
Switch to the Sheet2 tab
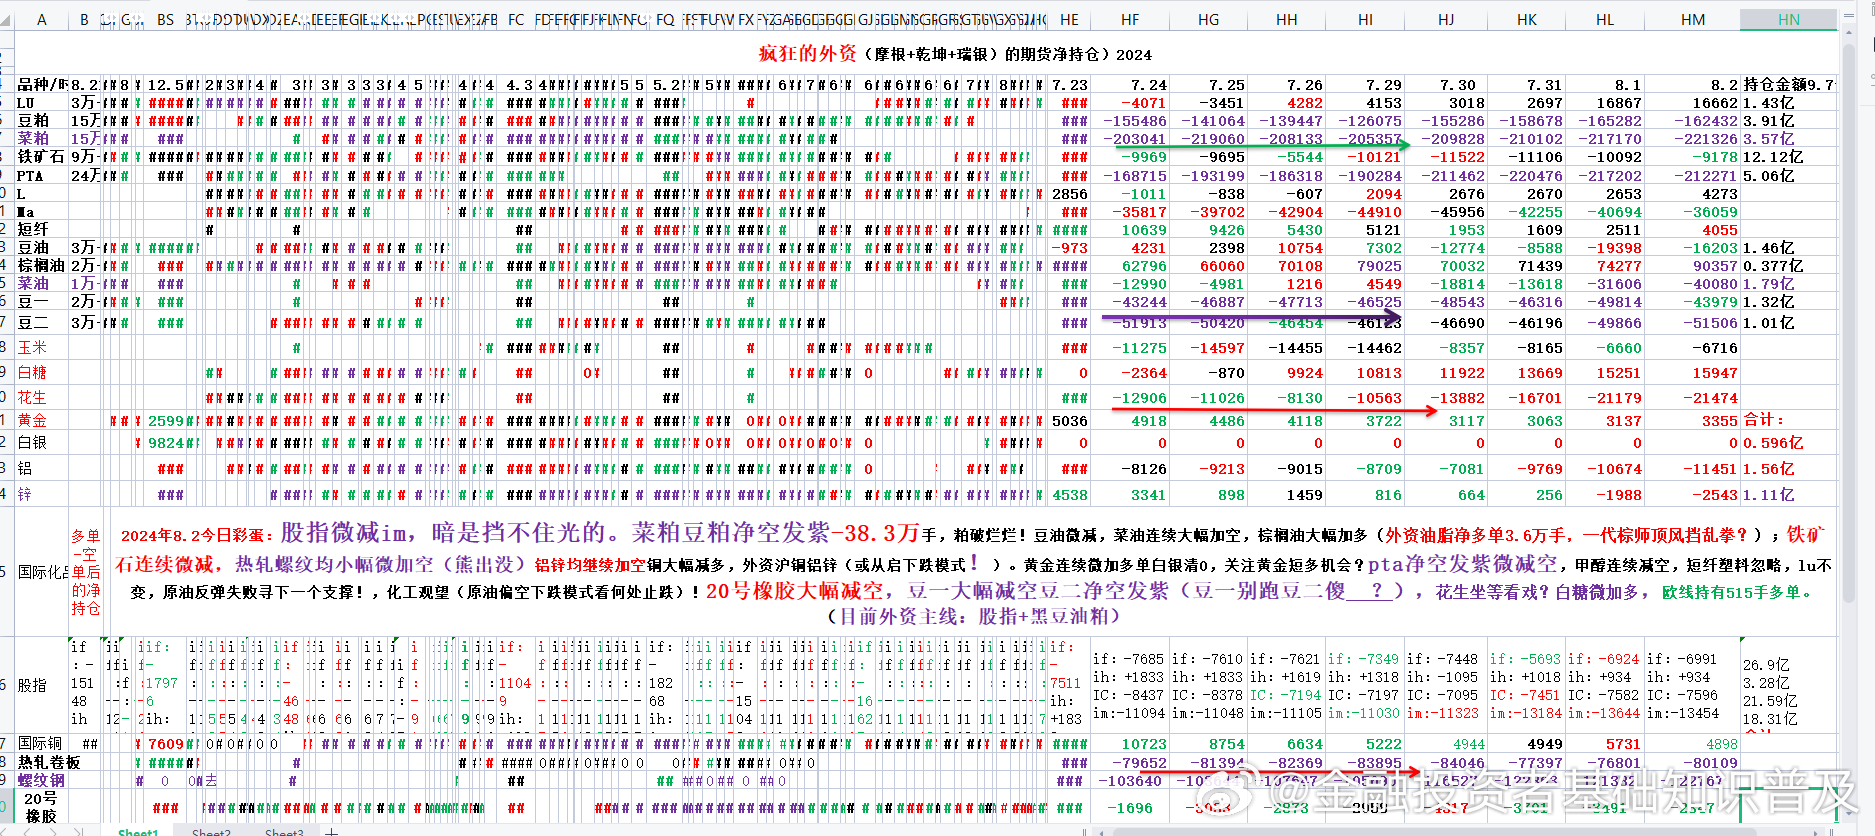(x=211, y=831)
